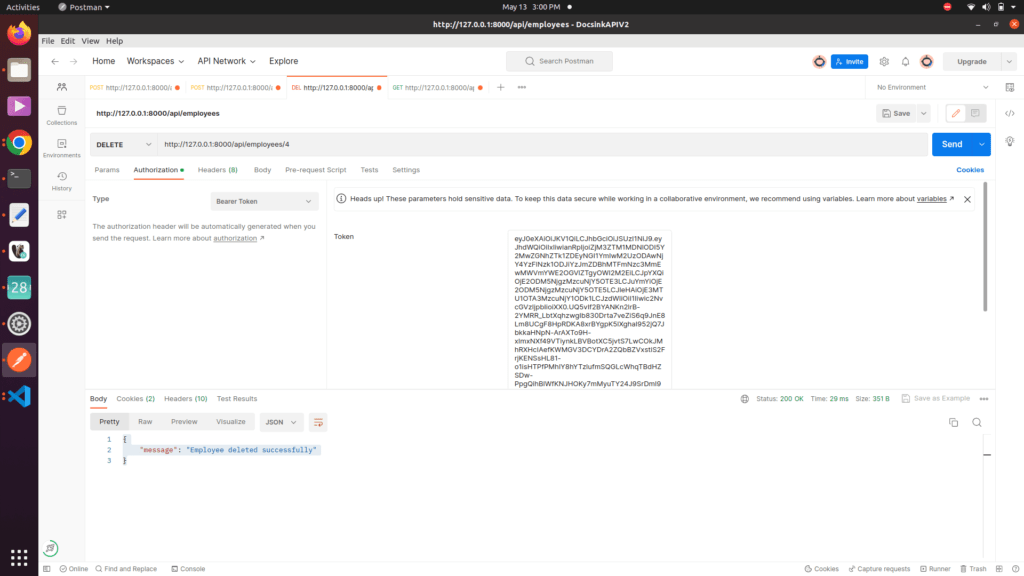1024x576 pixels.
Task: Open the notifications bell
Action: point(905,61)
